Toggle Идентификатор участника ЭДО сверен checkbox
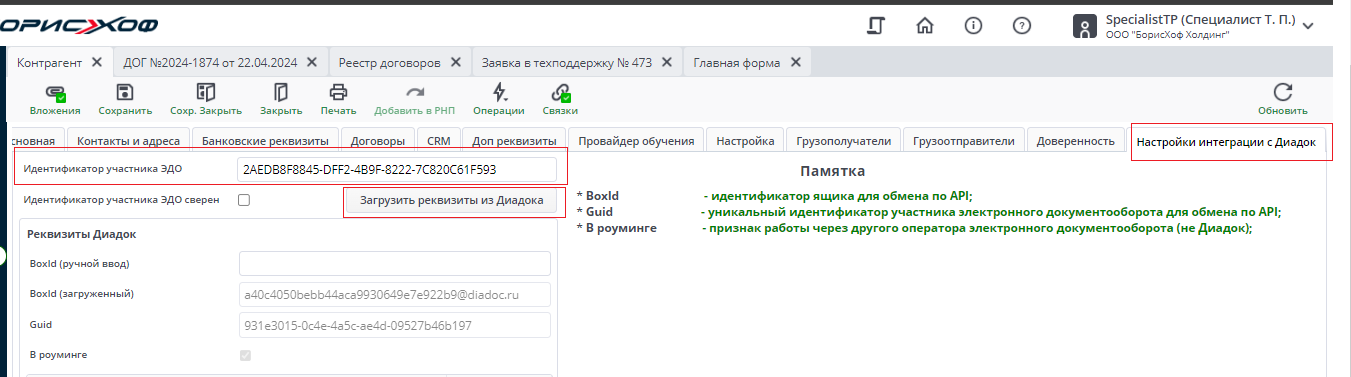The width and height of the screenshot is (1351, 377). coord(244,200)
